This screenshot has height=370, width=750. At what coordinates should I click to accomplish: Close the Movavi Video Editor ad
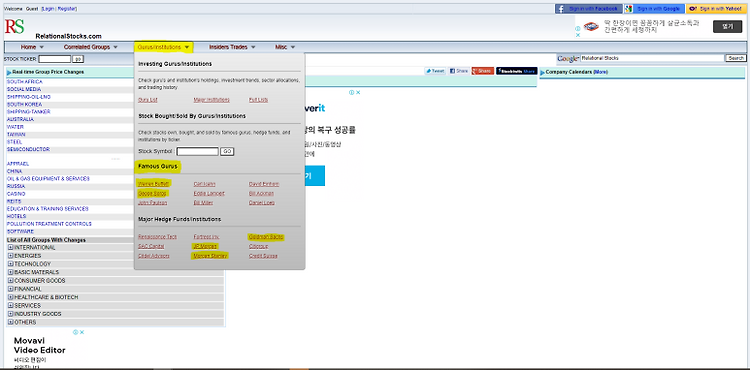tap(82, 332)
